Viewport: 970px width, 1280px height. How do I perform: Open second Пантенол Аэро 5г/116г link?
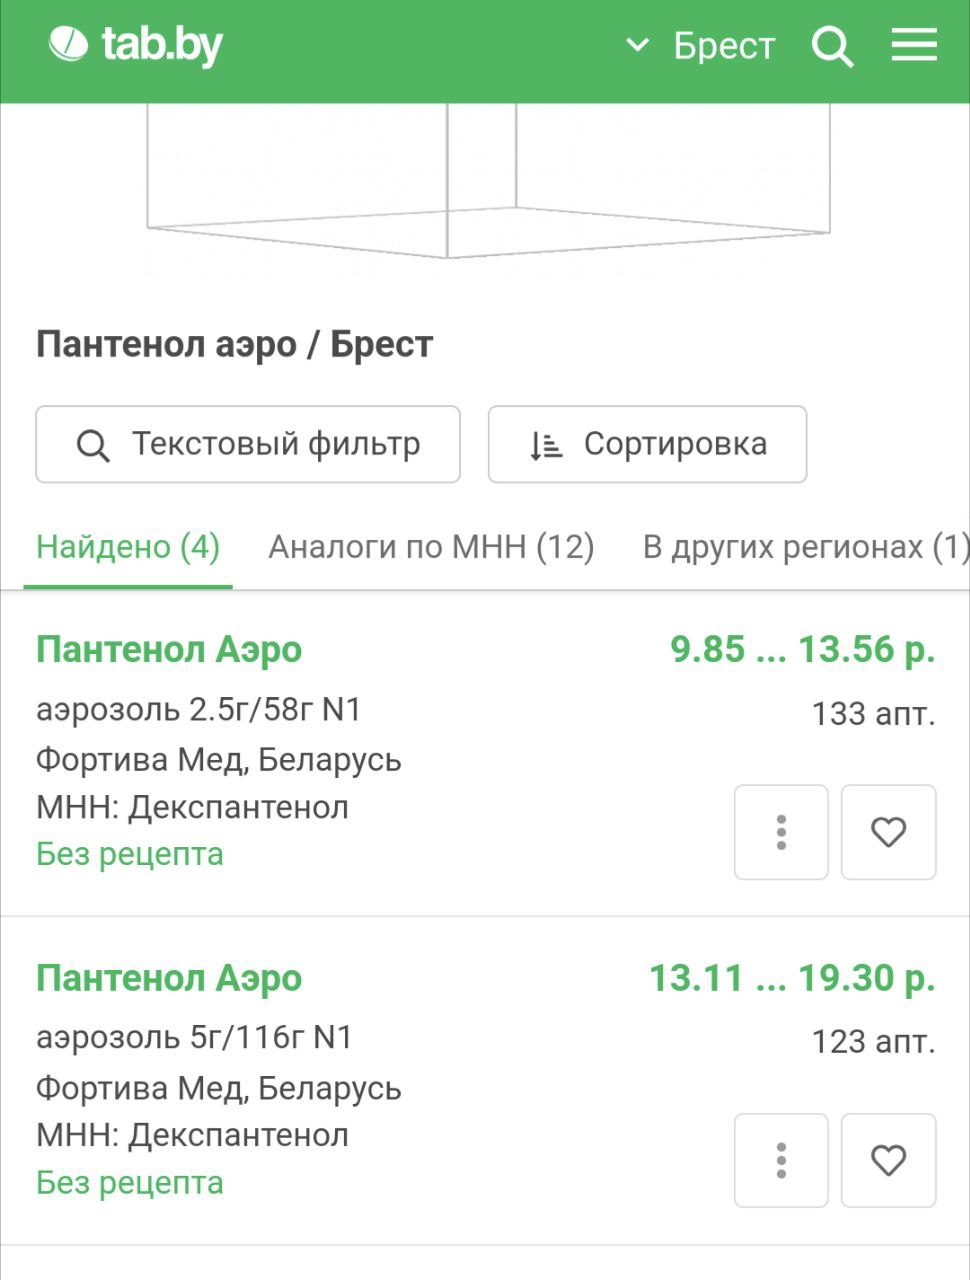pyautogui.click(x=169, y=978)
